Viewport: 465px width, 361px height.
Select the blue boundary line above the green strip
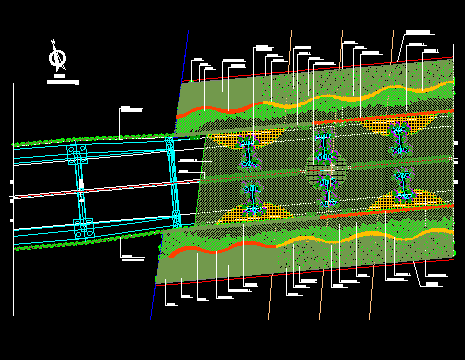pyautogui.click(x=185, y=56)
